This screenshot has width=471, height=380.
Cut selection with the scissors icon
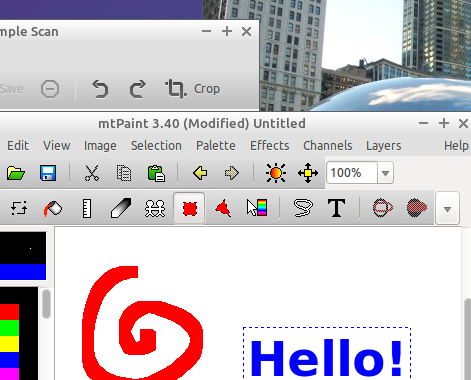click(x=92, y=173)
